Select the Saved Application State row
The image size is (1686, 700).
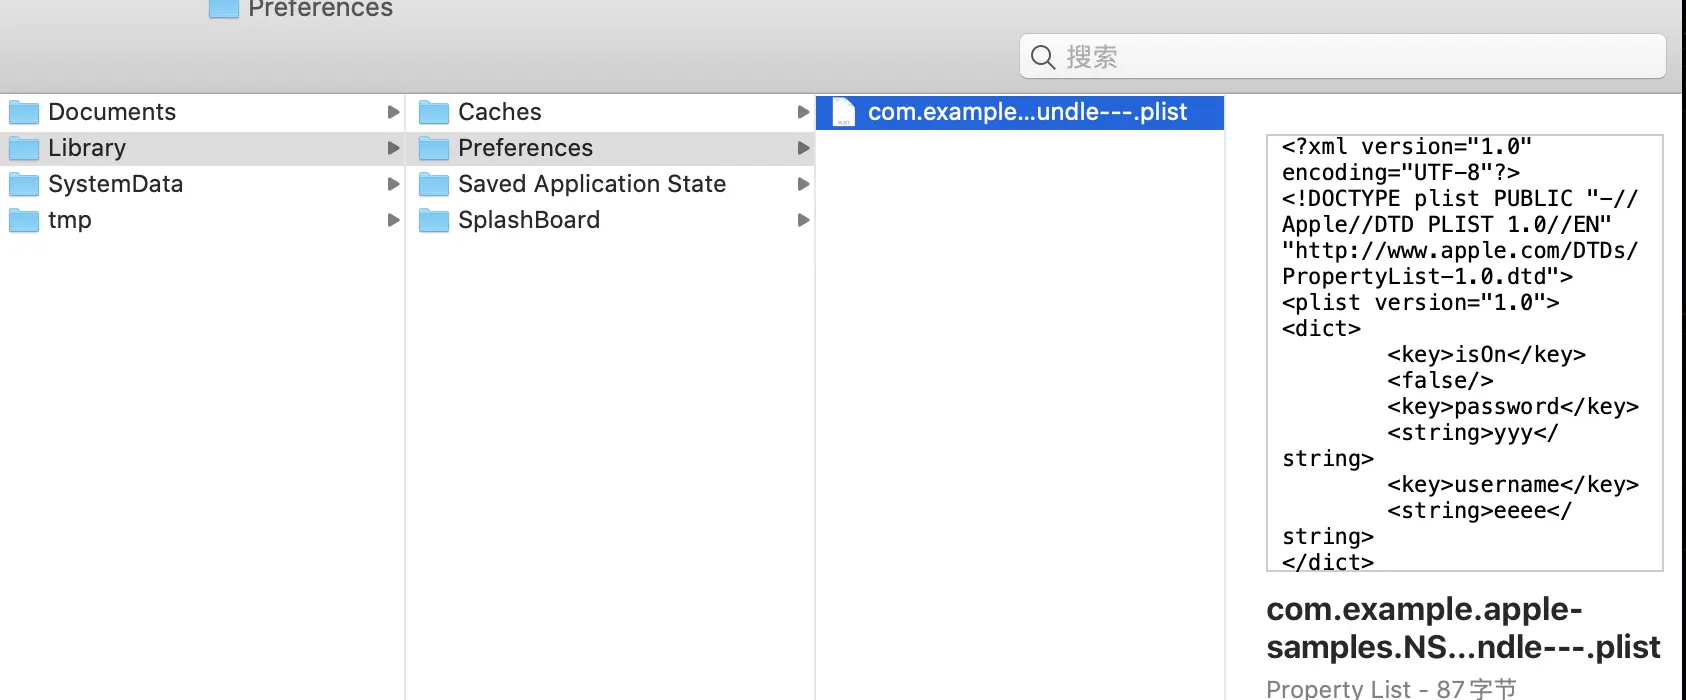pos(611,184)
